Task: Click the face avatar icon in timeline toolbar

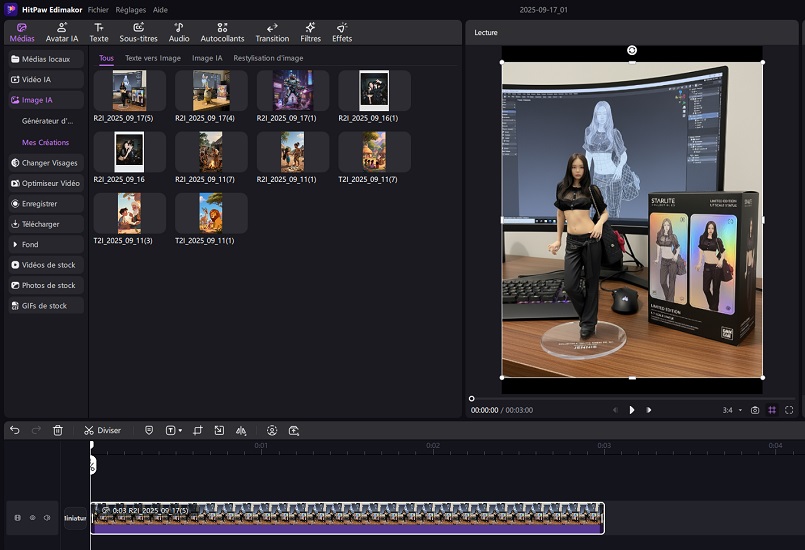Action: pyautogui.click(x=272, y=430)
